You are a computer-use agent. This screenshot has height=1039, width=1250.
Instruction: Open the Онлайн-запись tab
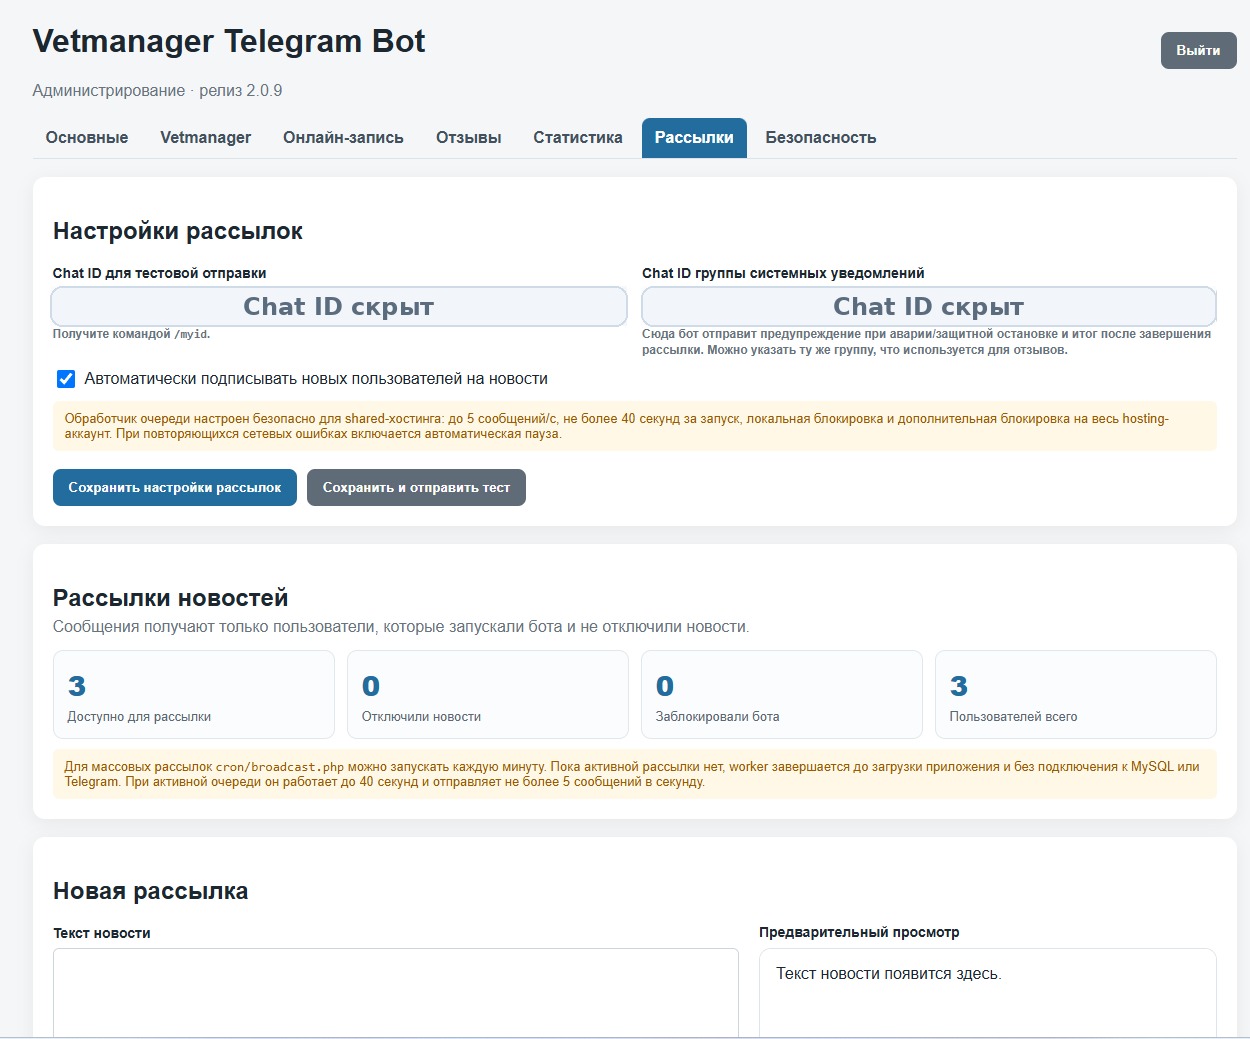343,138
